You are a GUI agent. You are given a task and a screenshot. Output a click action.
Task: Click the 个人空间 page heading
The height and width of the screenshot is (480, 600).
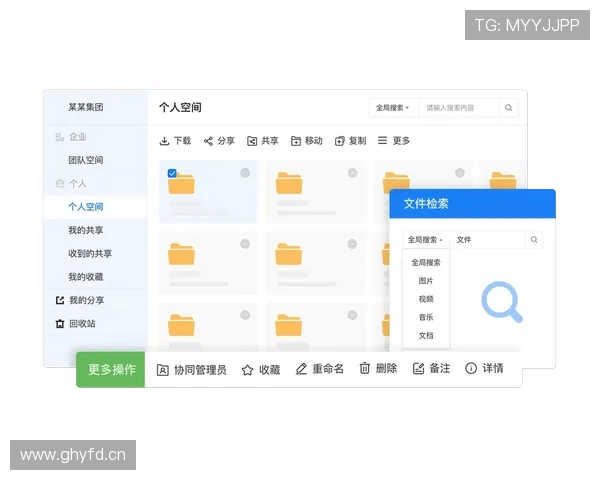(180, 108)
